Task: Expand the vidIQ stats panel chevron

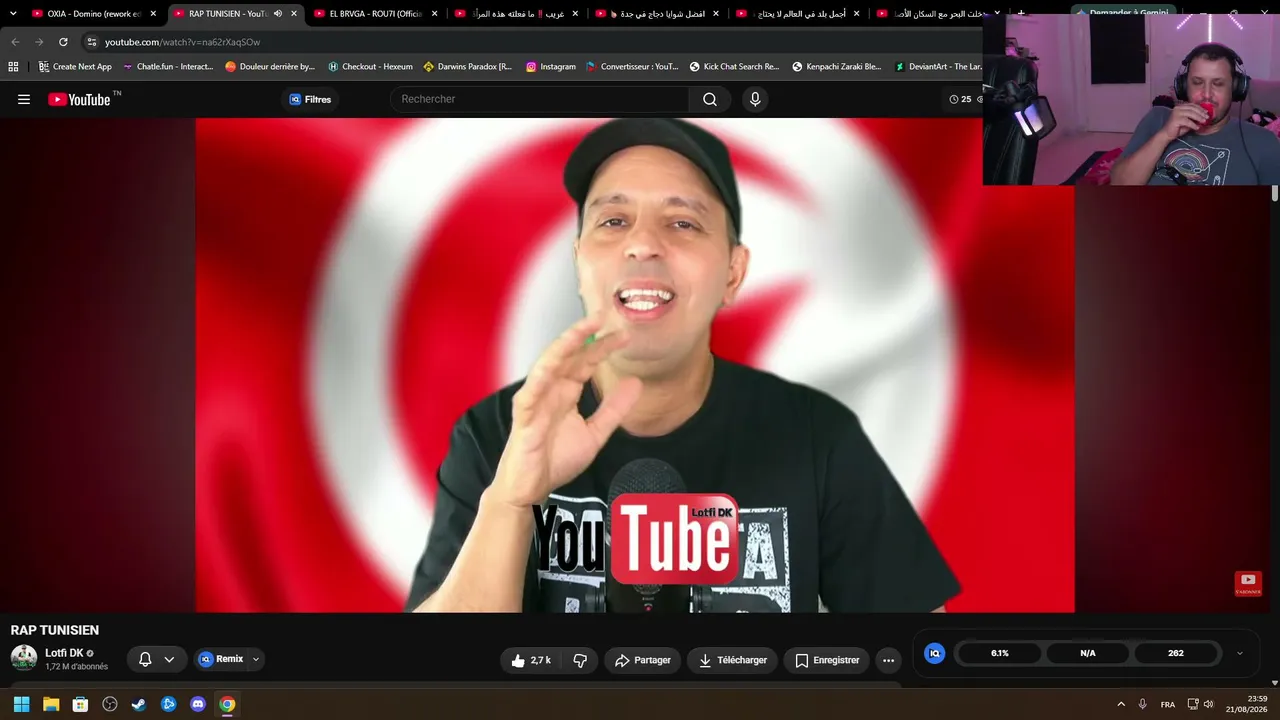Action: pyautogui.click(x=1240, y=653)
